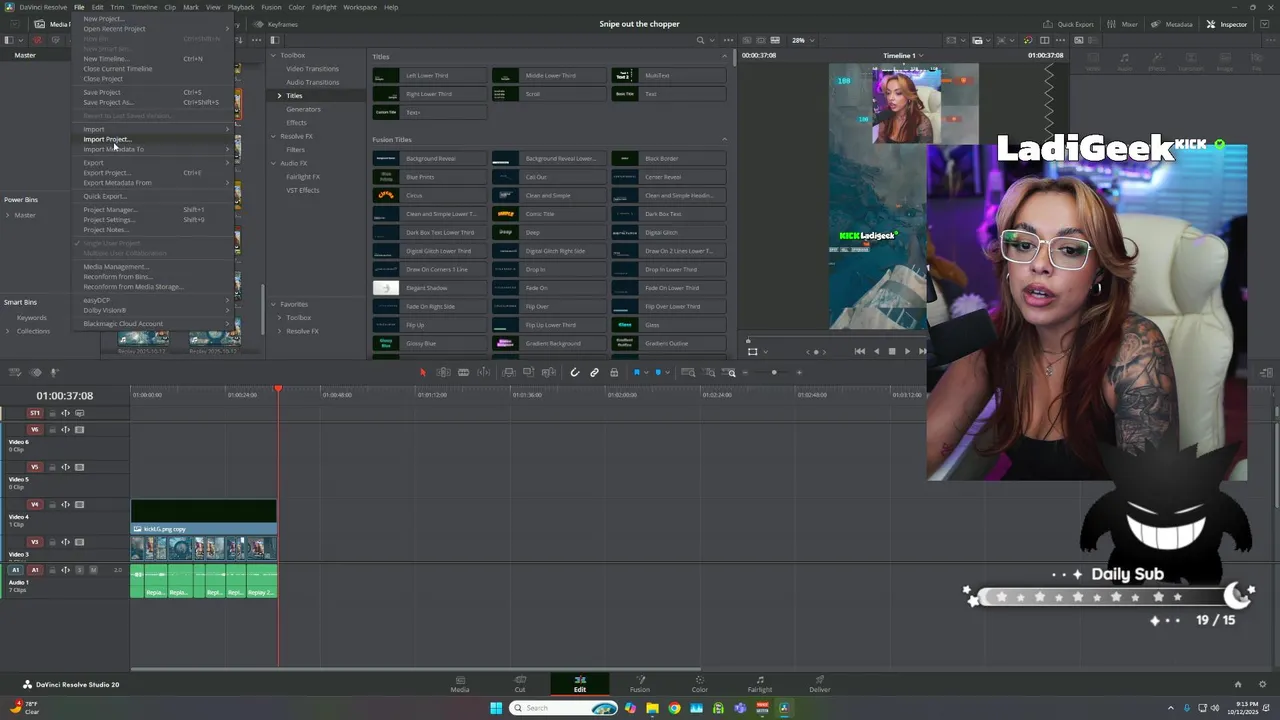Switch to the Deliver page
The width and height of the screenshot is (1280, 720).
click(x=820, y=684)
